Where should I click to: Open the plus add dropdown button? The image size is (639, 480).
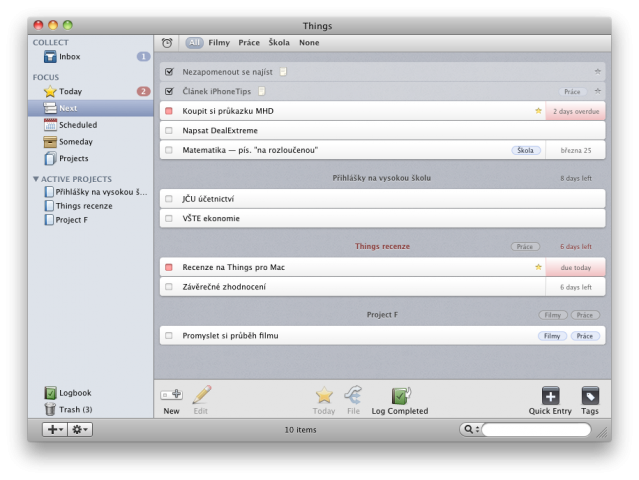[55, 429]
